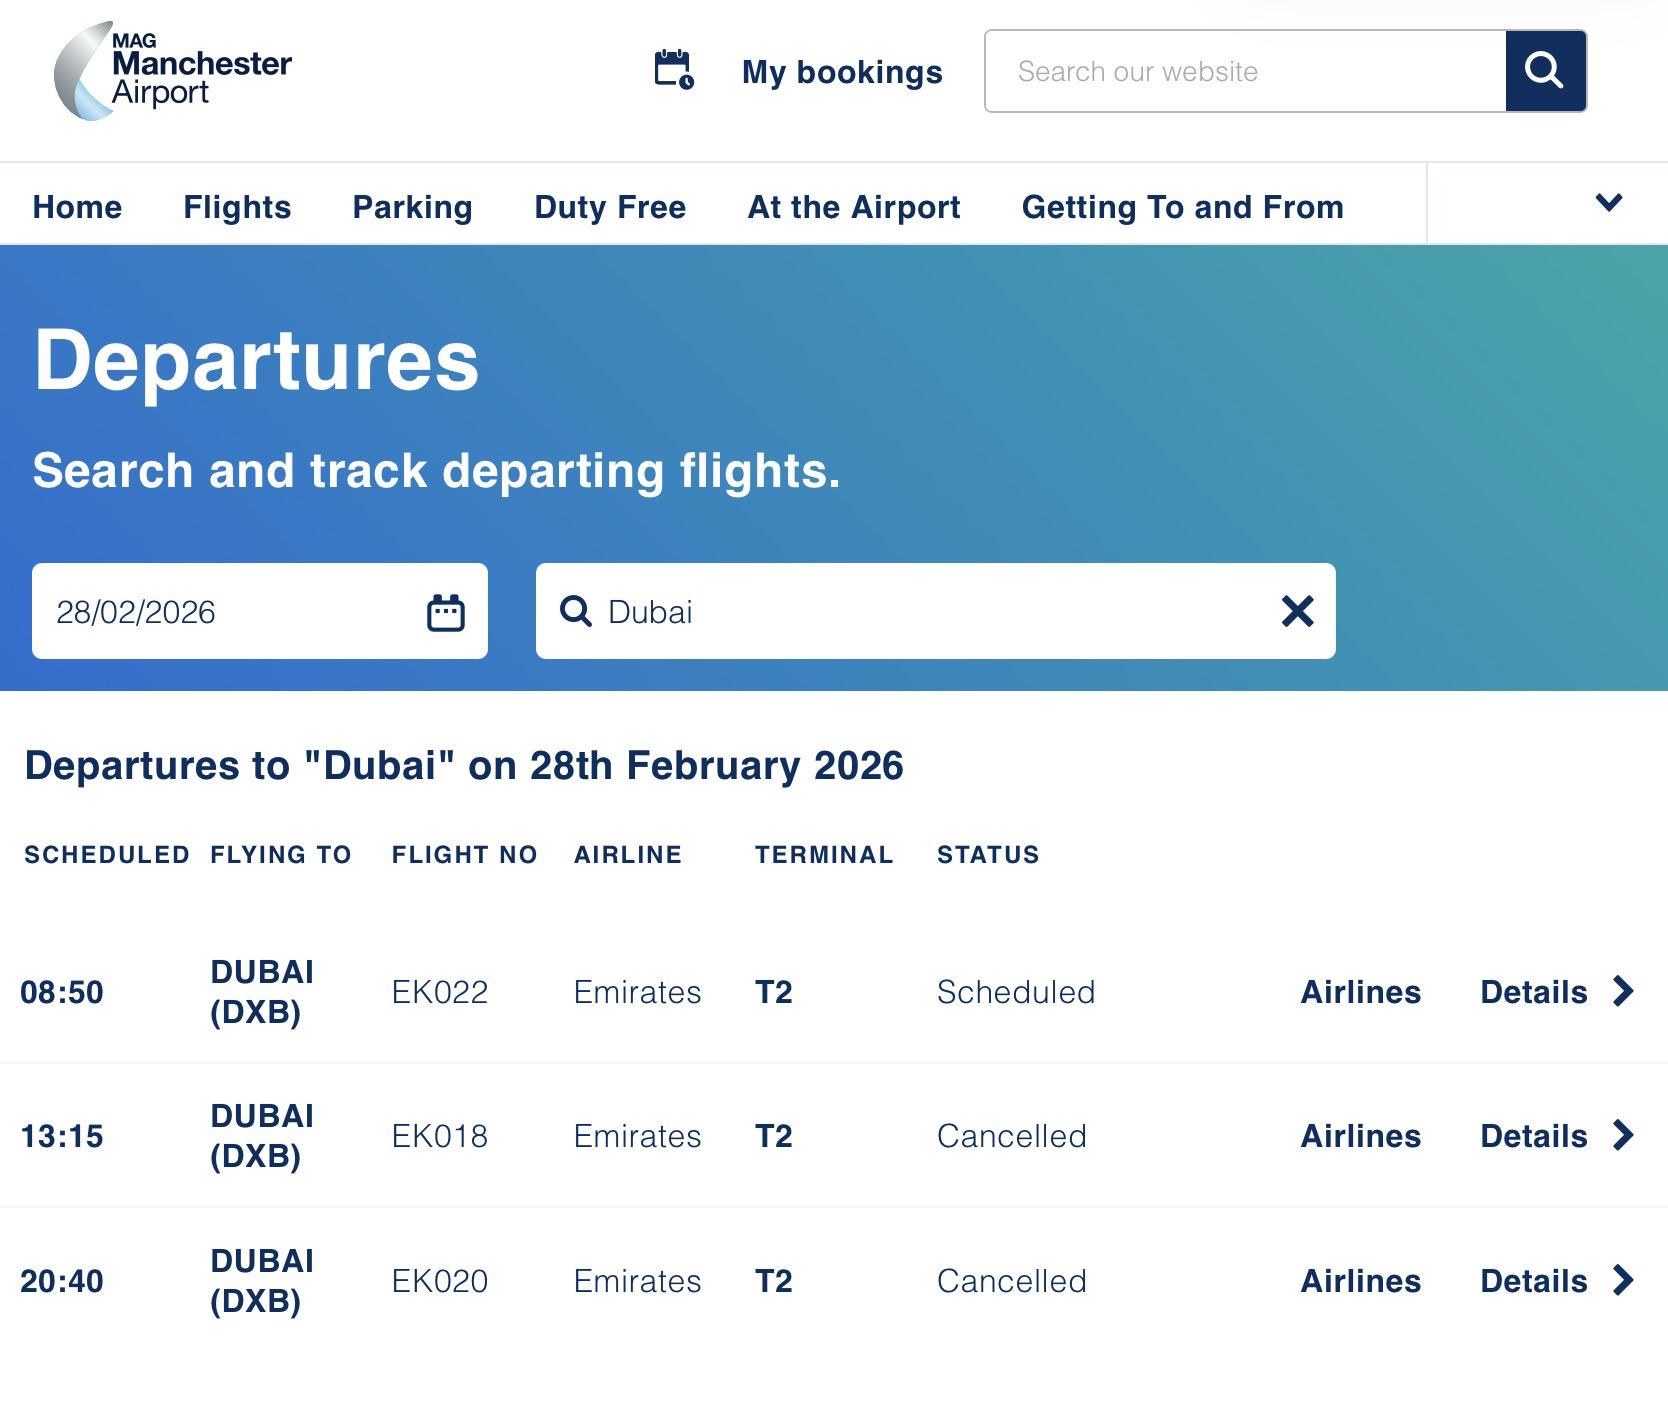This screenshot has height=1404, width=1668.
Task: Click the Manchester Airport logo
Action: pyautogui.click(x=172, y=71)
